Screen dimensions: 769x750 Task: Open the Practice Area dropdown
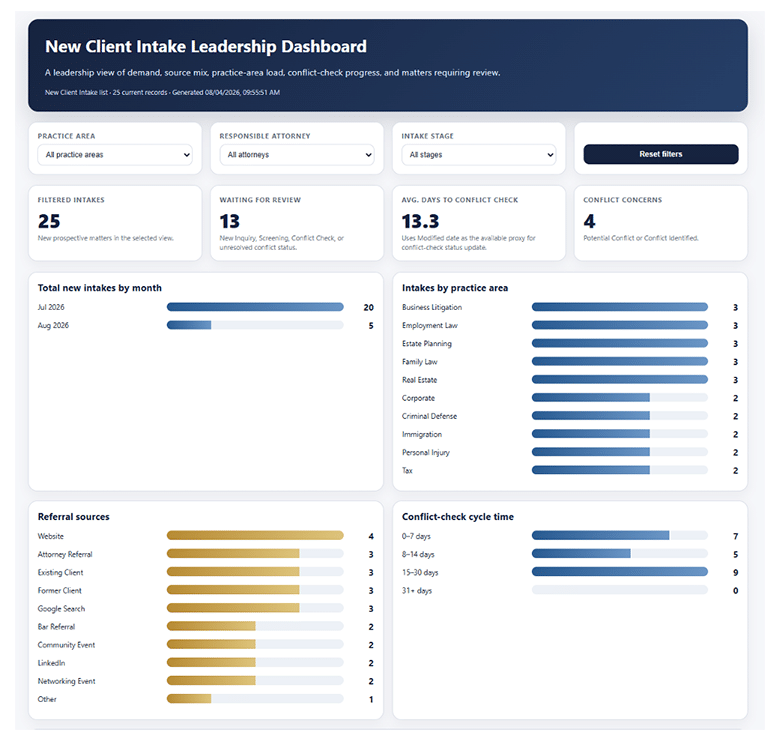tap(115, 155)
